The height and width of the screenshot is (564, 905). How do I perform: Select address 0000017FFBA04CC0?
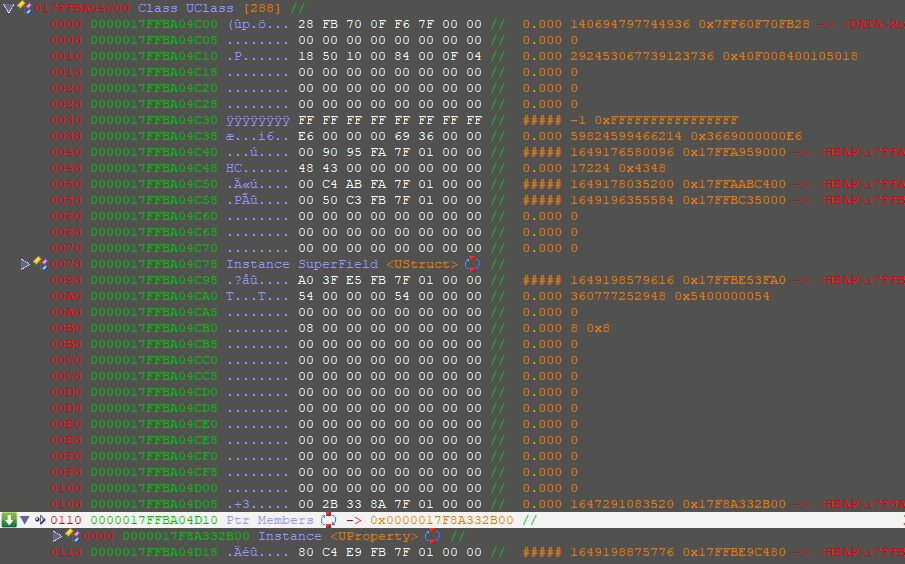pos(154,360)
